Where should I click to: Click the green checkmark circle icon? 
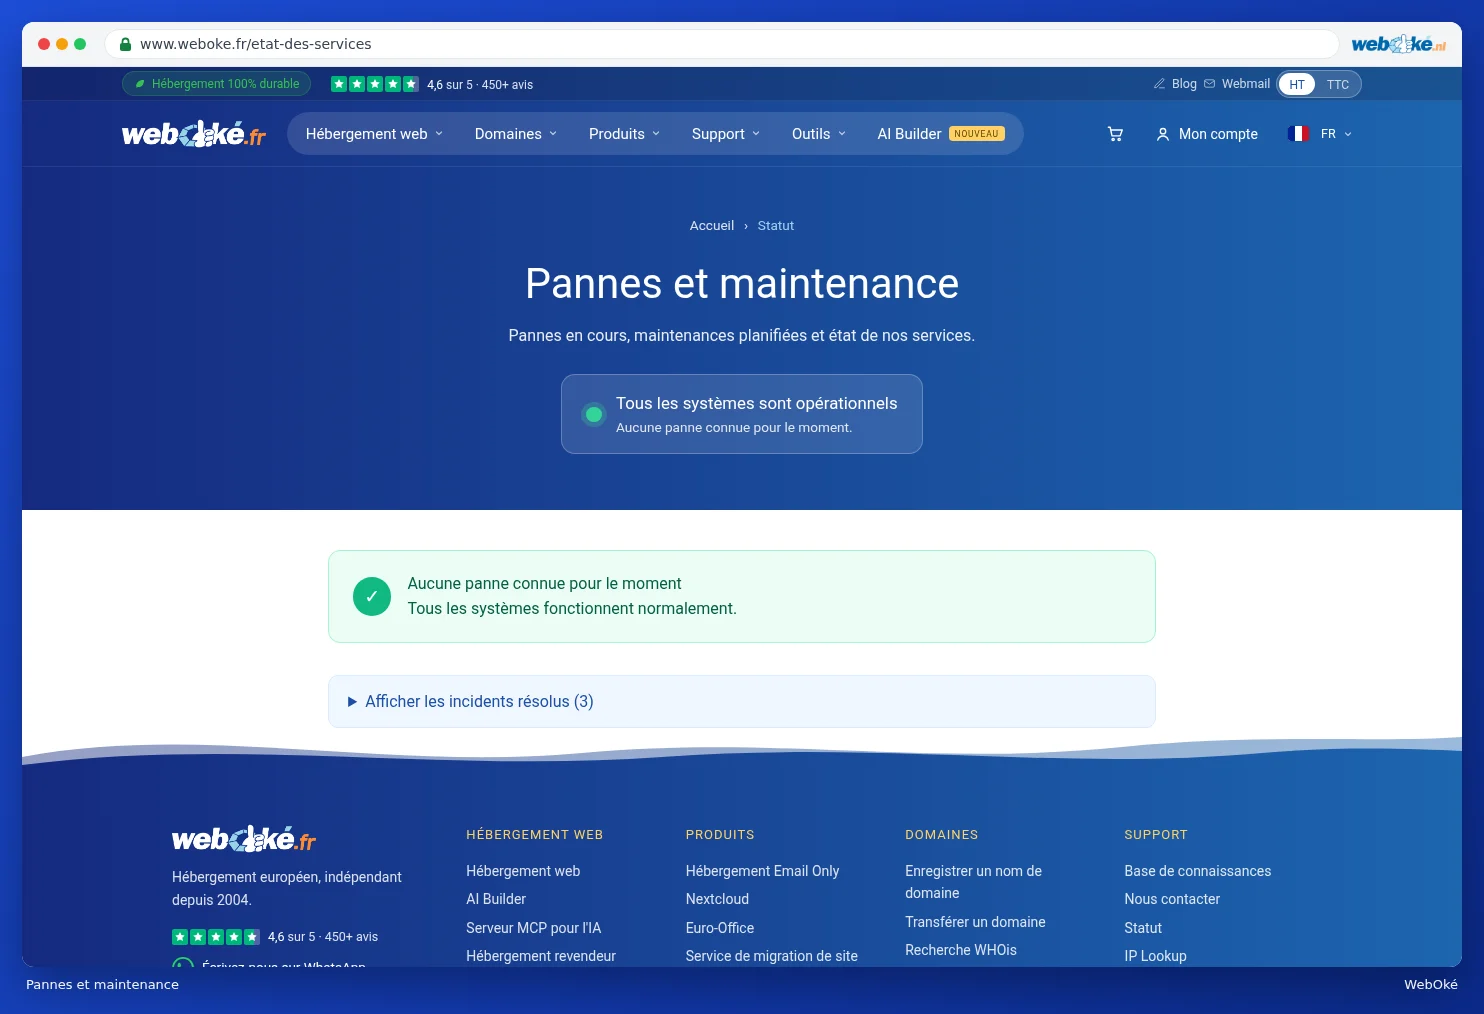pos(372,597)
